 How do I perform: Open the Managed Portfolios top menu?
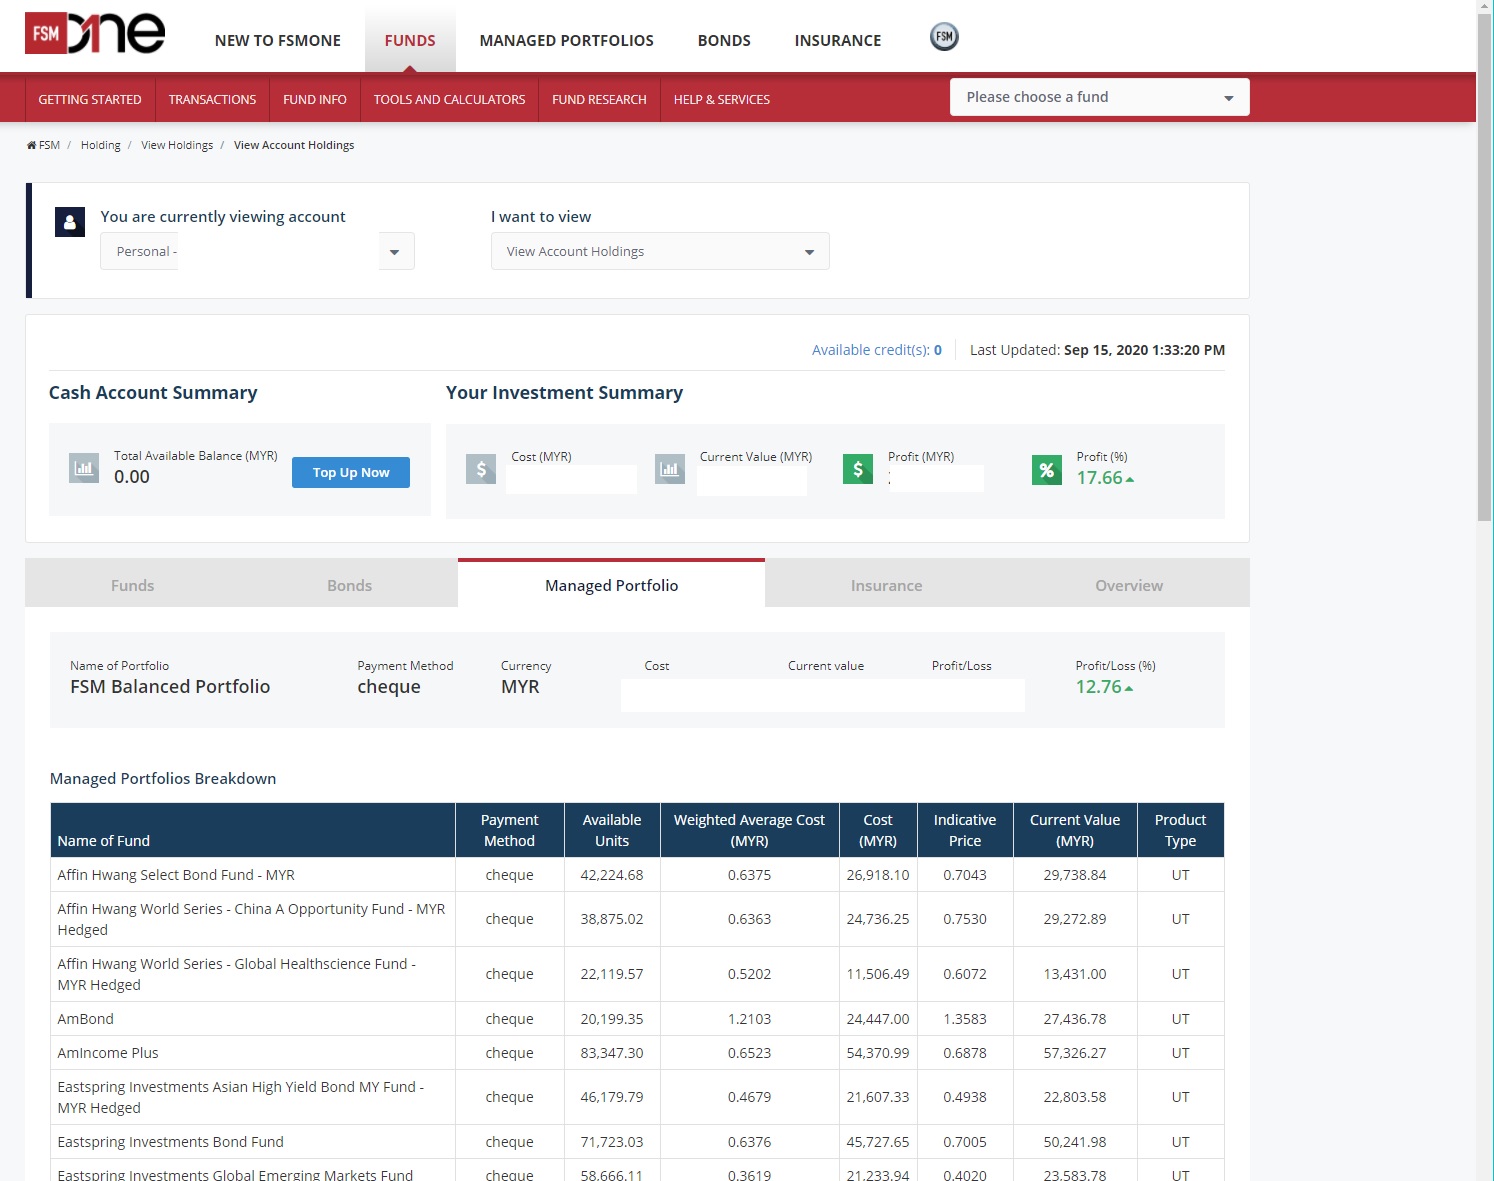[x=567, y=40]
